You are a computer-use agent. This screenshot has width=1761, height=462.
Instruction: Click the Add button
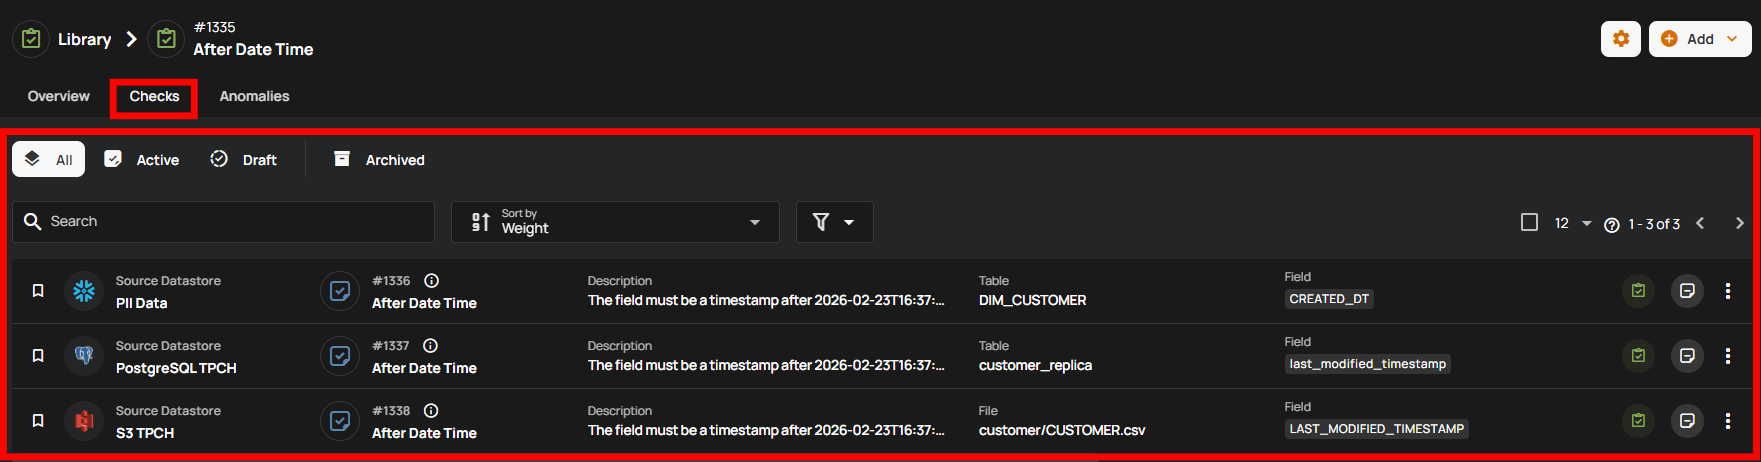coord(1699,39)
